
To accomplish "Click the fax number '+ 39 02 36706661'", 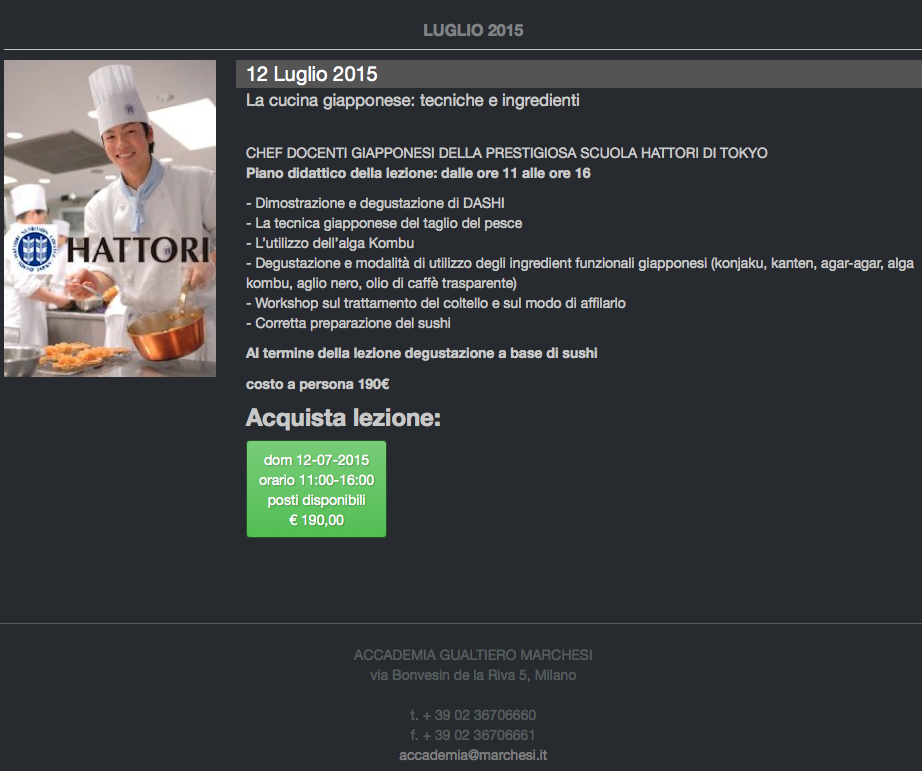I will pyautogui.click(x=479, y=735).
